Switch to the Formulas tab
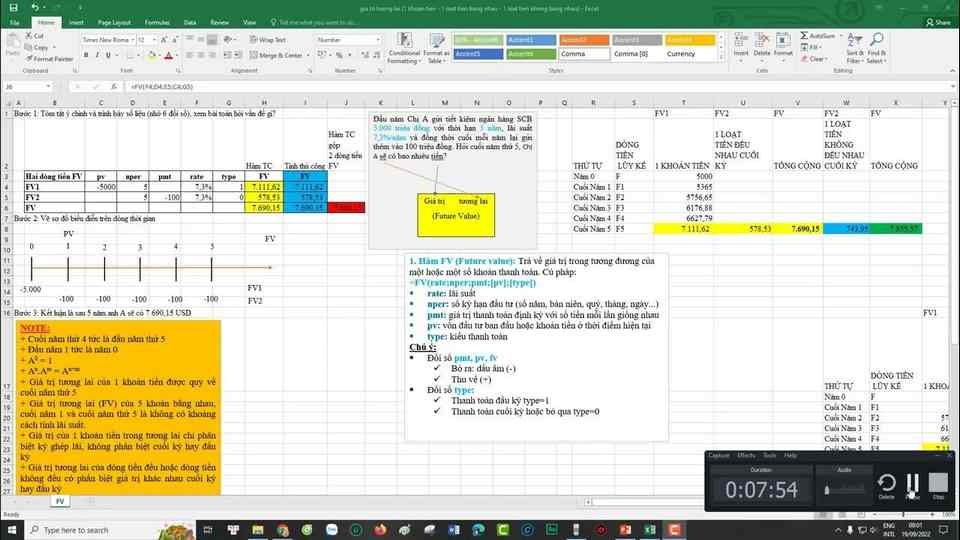Image resolution: width=960 pixels, height=540 pixels. (157, 23)
